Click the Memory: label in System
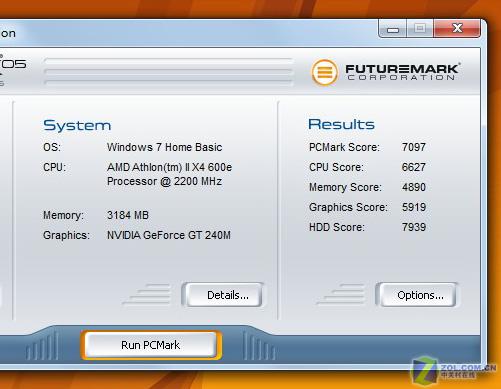 [63, 215]
